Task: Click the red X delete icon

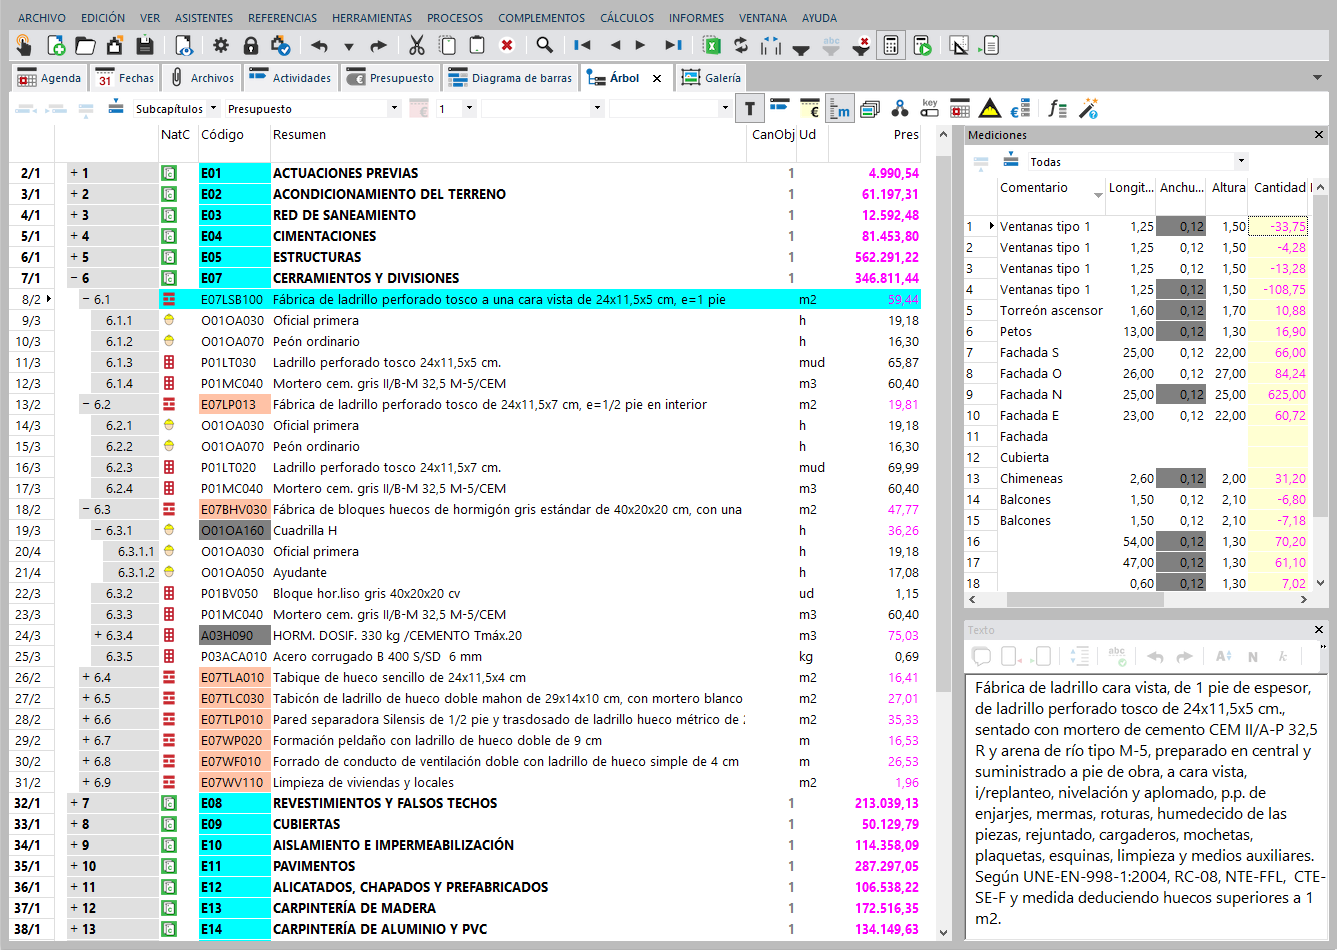Action: tap(507, 45)
